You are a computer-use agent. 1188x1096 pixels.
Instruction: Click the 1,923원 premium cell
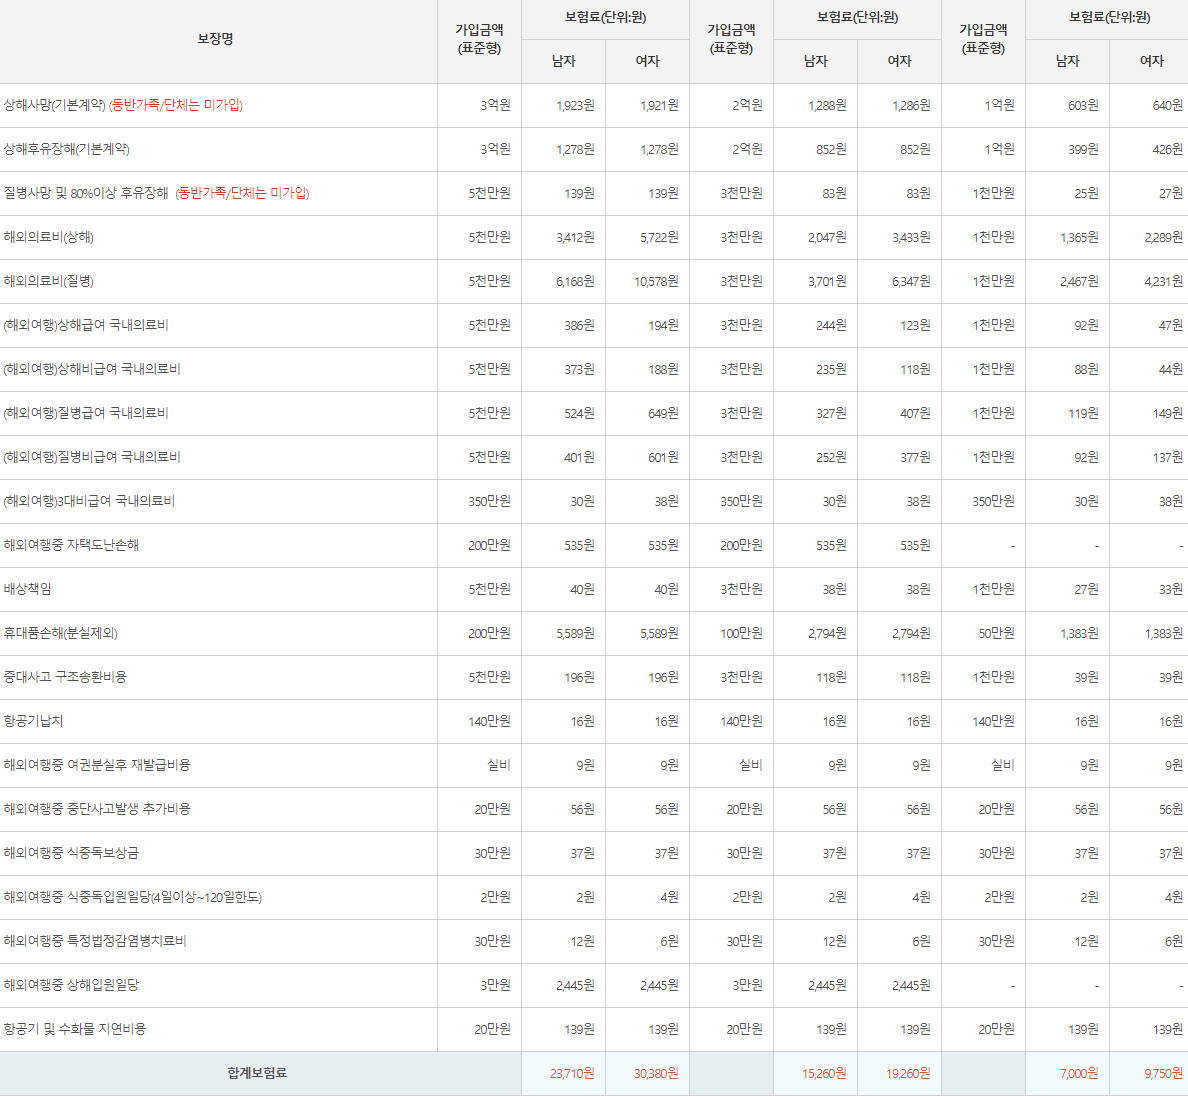click(575, 105)
